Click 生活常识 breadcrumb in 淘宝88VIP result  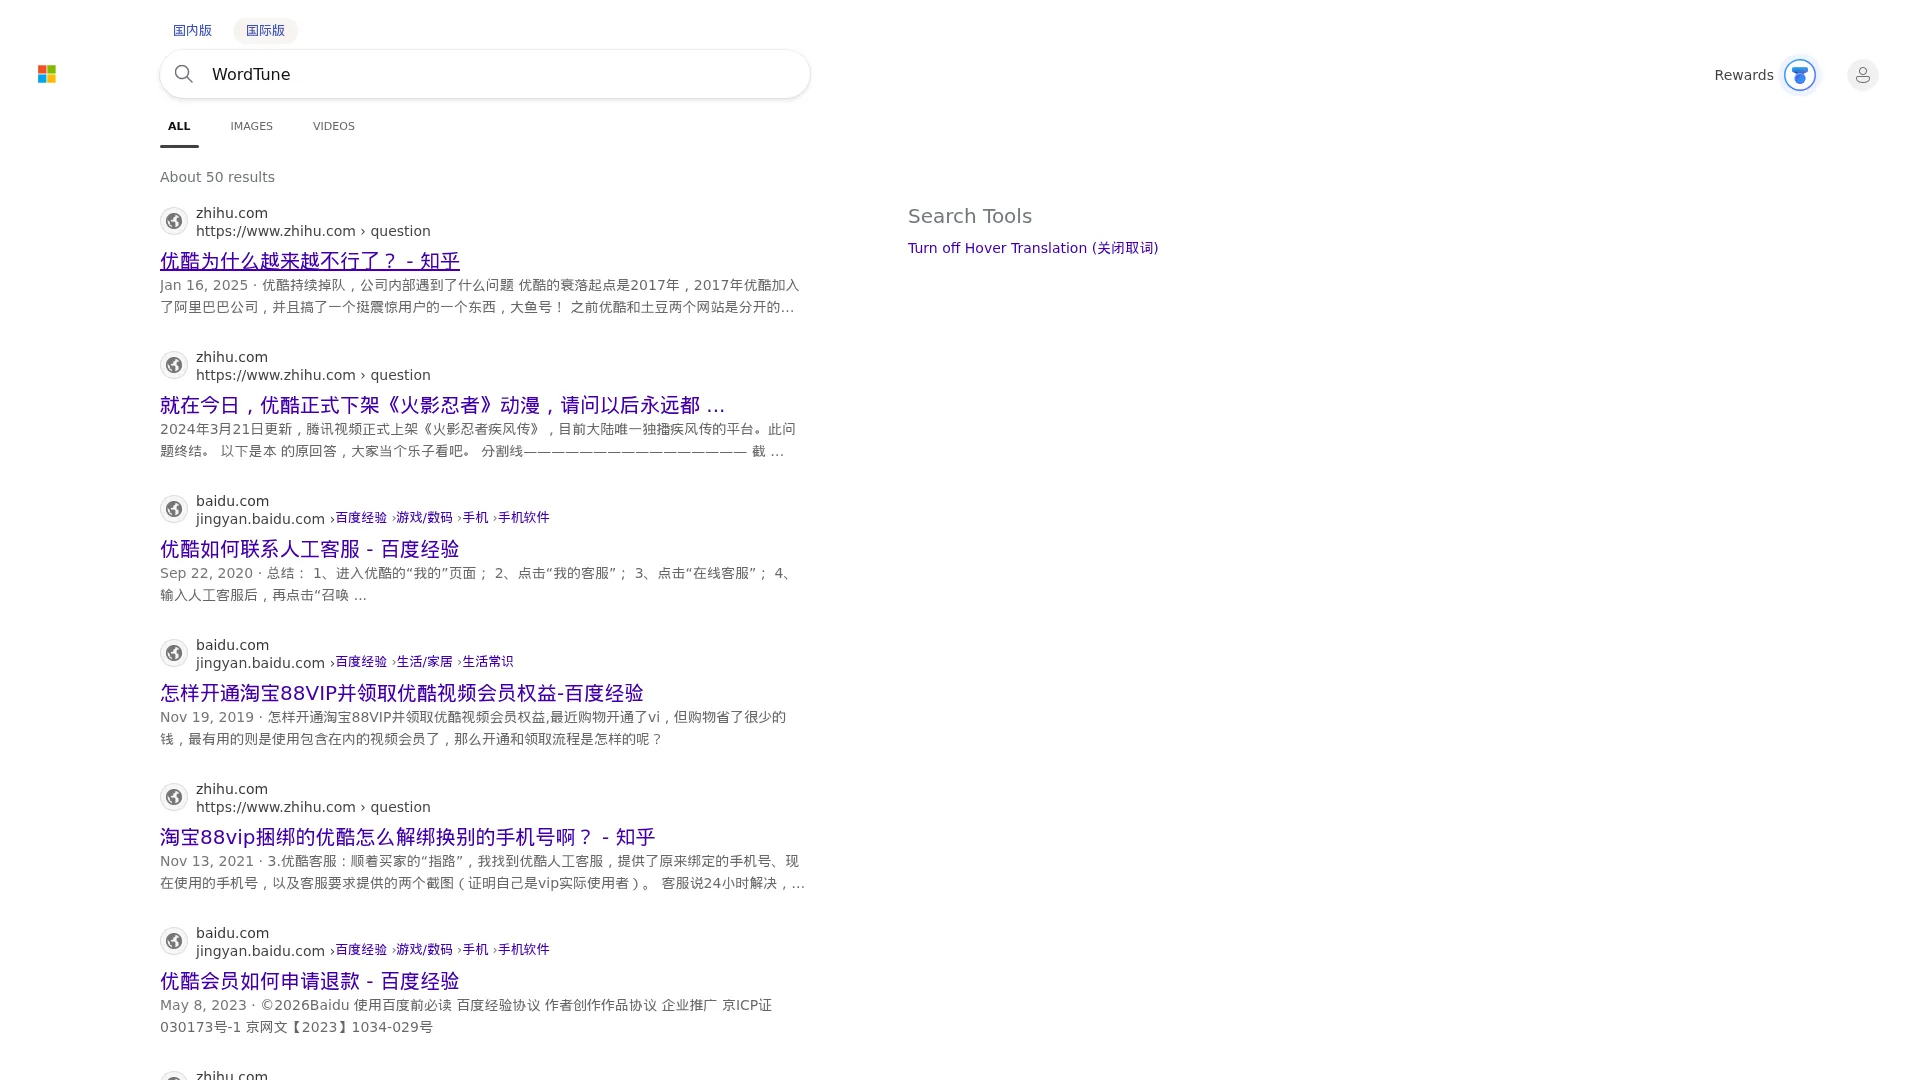pyautogui.click(x=488, y=662)
